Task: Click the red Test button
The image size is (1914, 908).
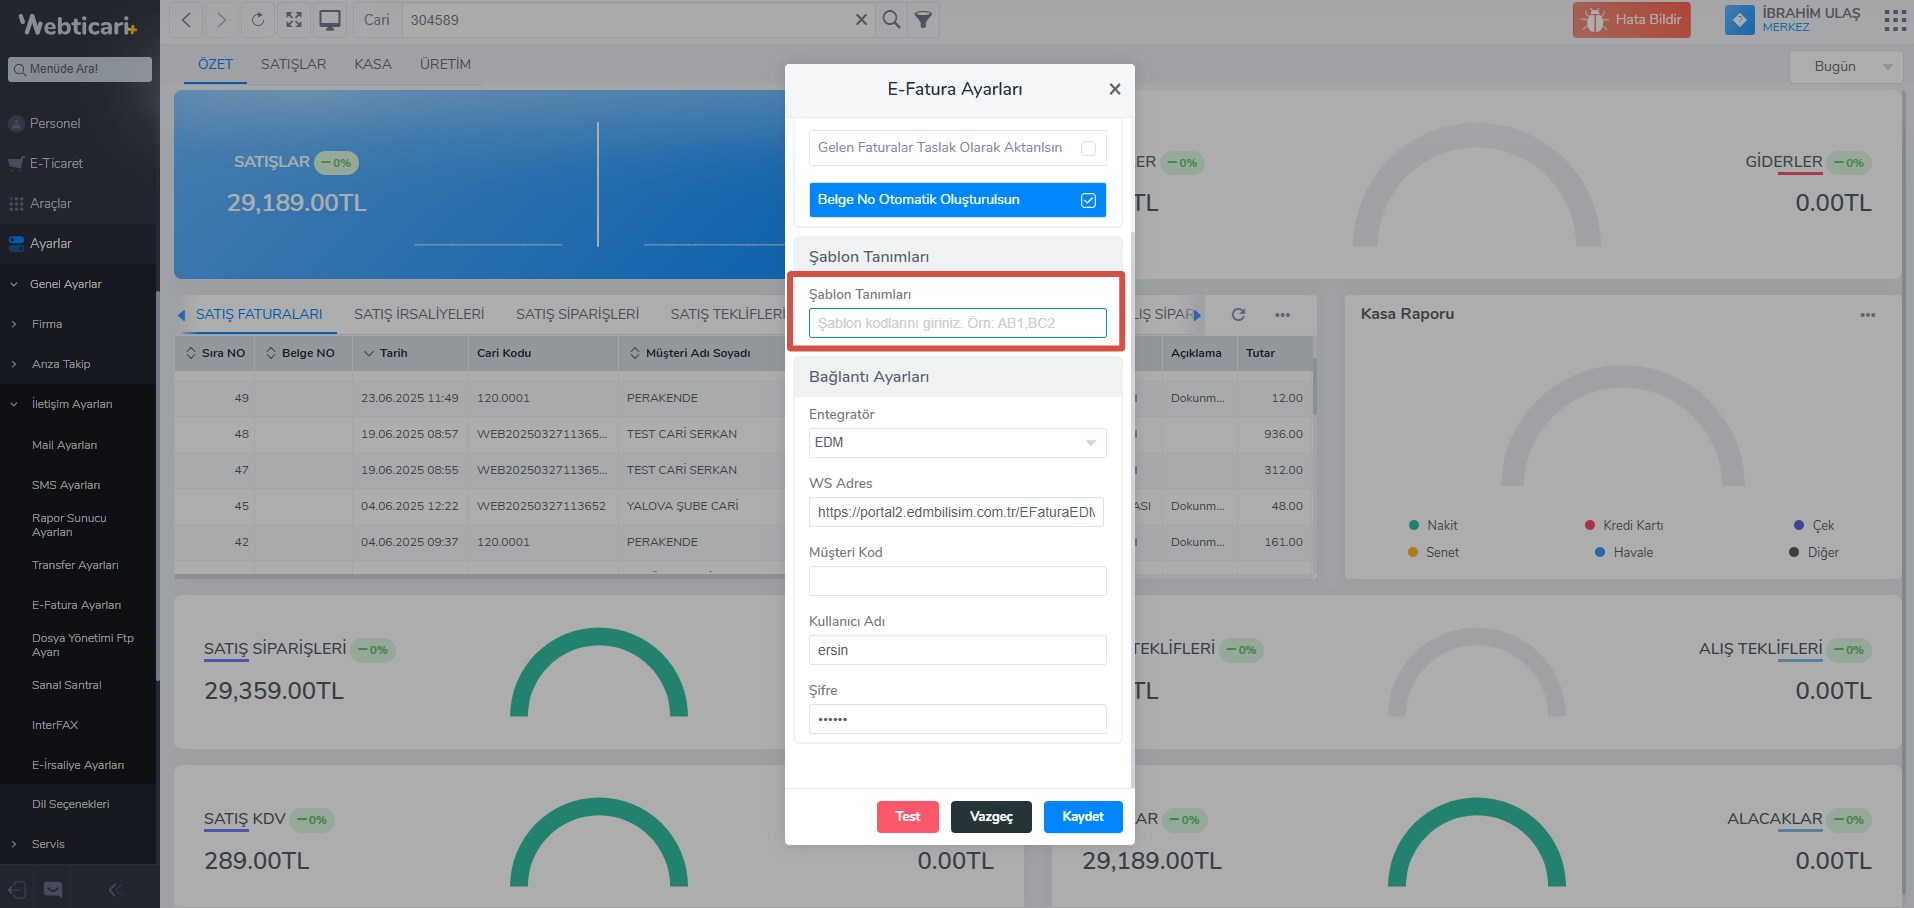Action: coord(907,817)
